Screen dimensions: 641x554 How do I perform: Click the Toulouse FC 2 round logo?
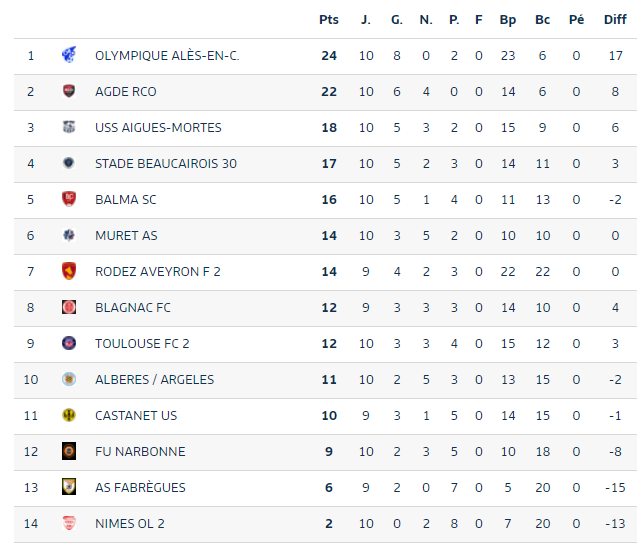click(69, 343)
